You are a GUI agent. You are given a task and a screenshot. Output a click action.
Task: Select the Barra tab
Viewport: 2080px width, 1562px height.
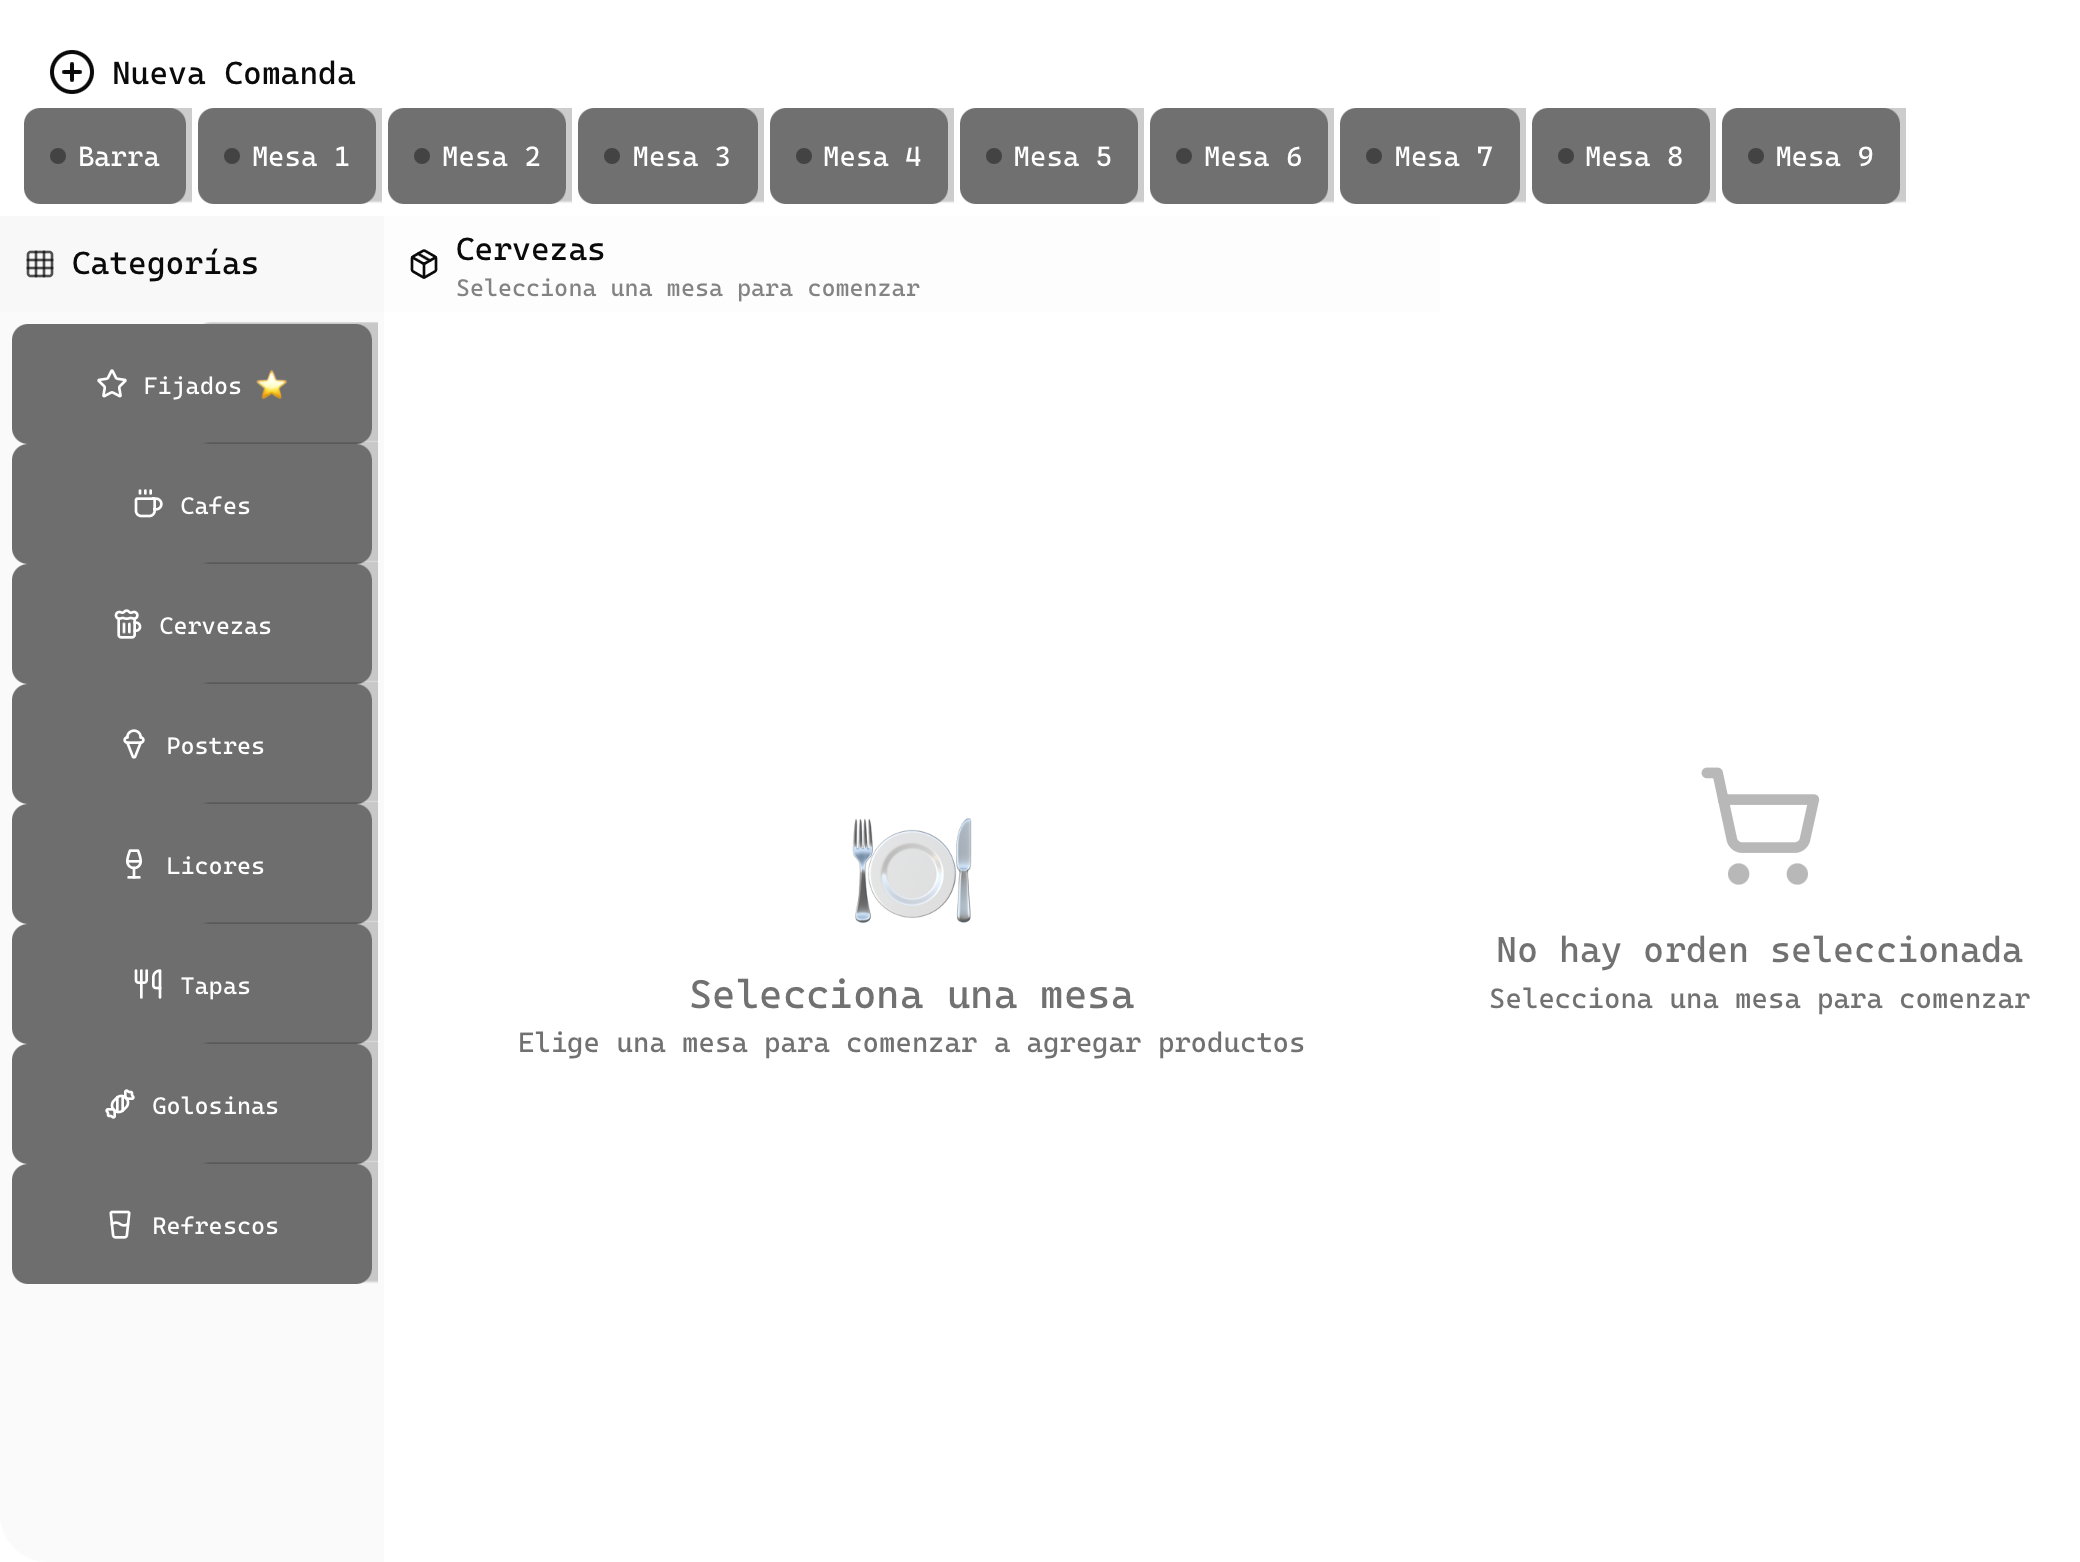coord(105,156)
